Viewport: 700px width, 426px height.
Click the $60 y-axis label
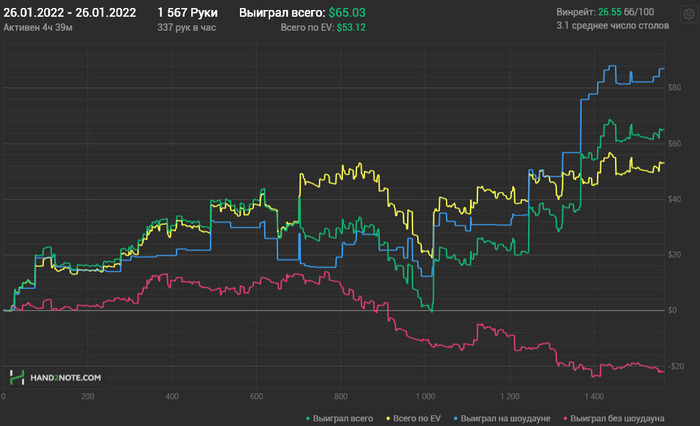(675, 143)
